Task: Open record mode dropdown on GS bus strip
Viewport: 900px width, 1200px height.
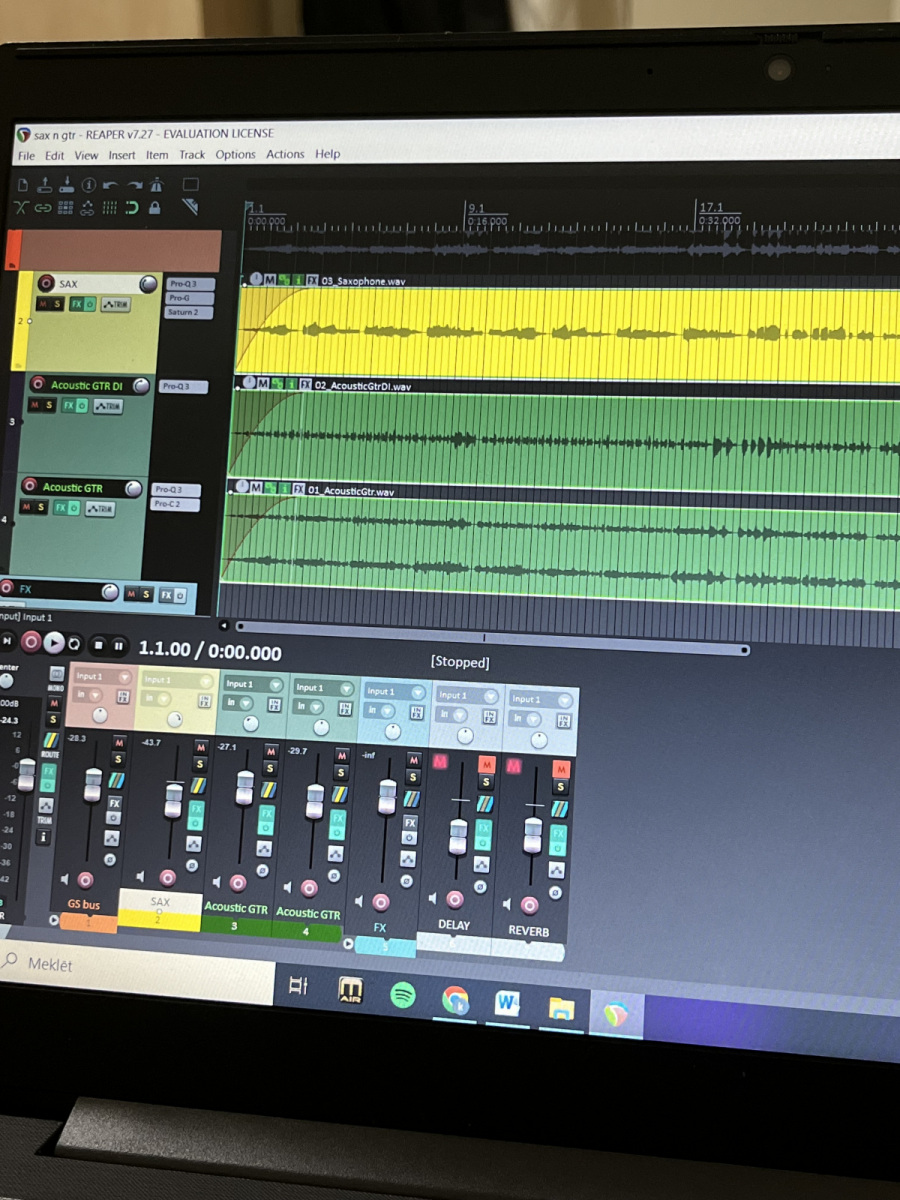Action: pyautogui.click(x=90, y=694)
